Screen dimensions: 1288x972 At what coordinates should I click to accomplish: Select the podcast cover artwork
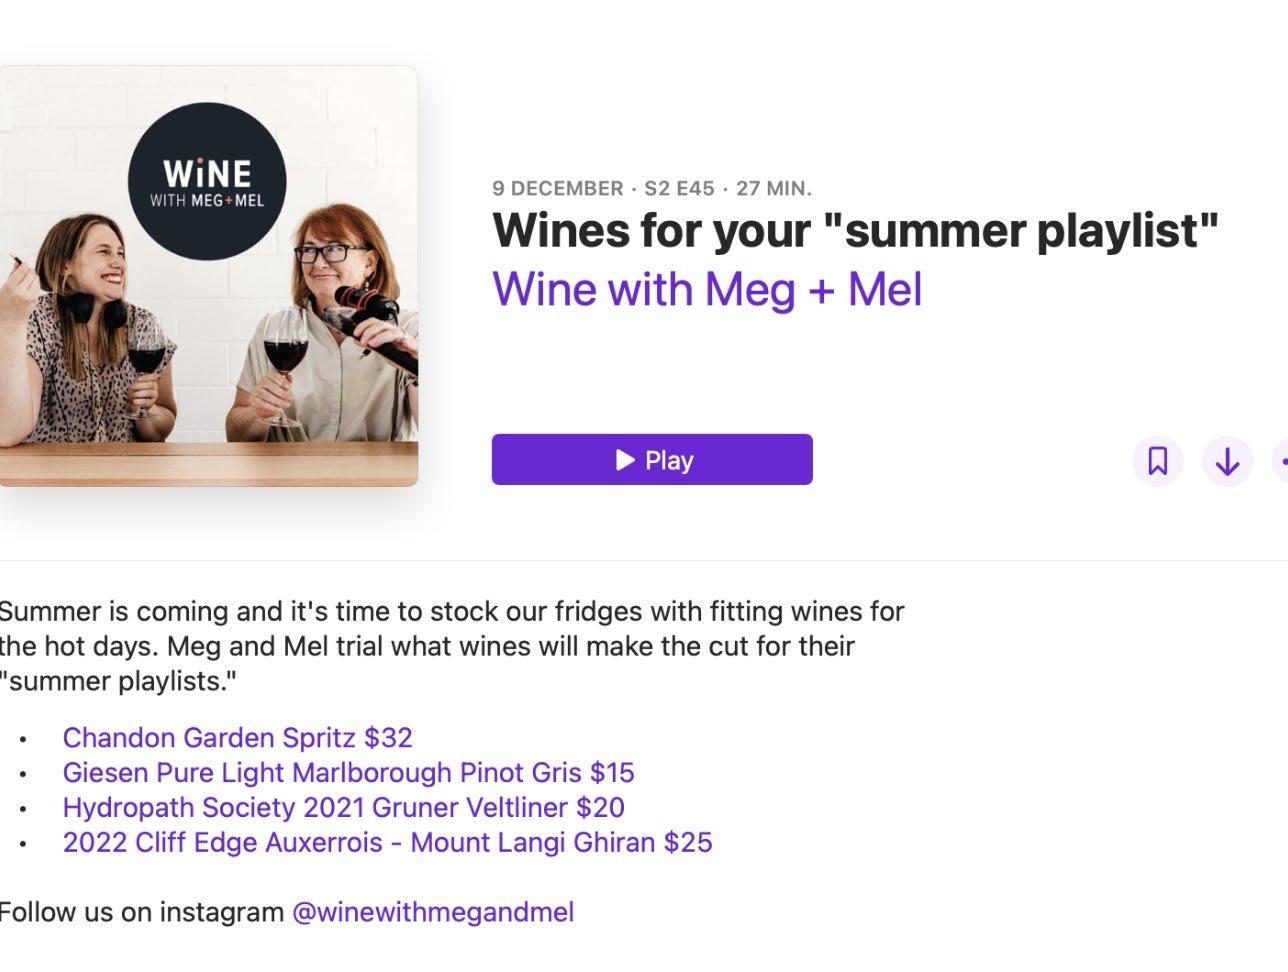coord(209,276)
